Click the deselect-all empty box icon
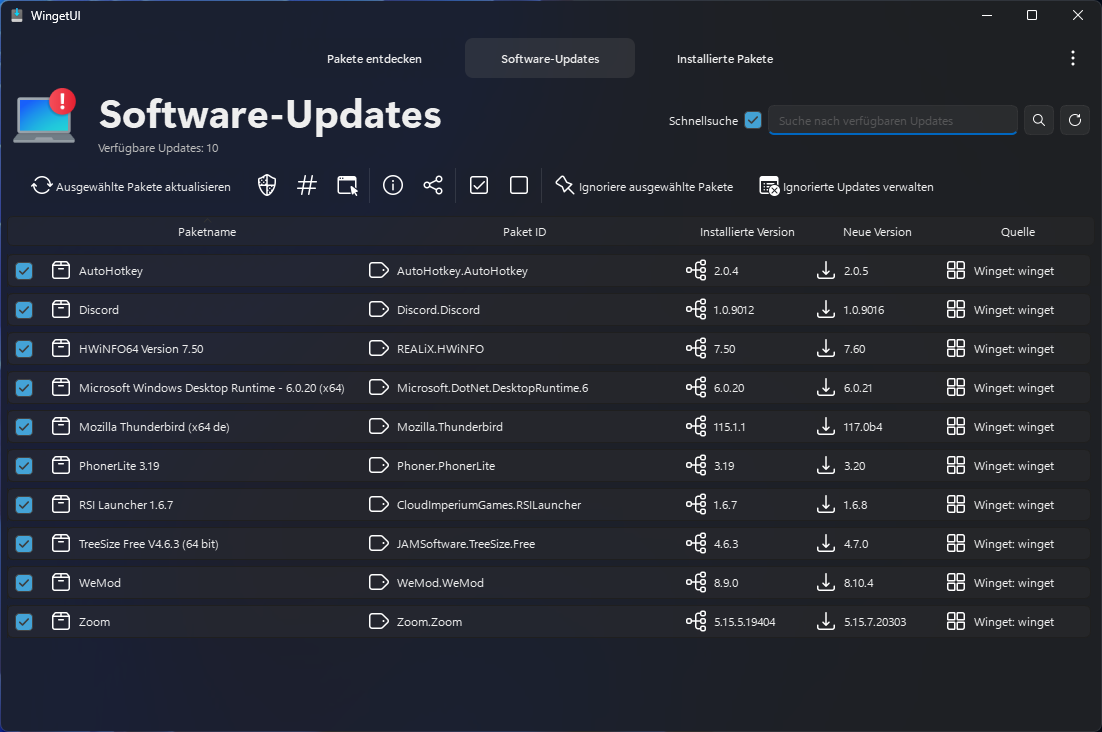The height and width of the screenshot is (732, 1102). tap(519, 185)
